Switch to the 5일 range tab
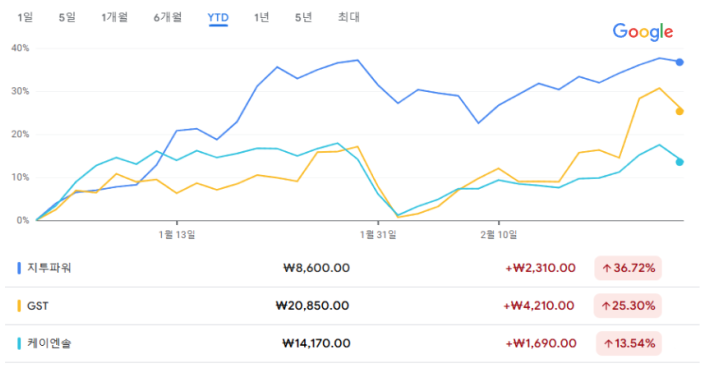 point(67,18)
